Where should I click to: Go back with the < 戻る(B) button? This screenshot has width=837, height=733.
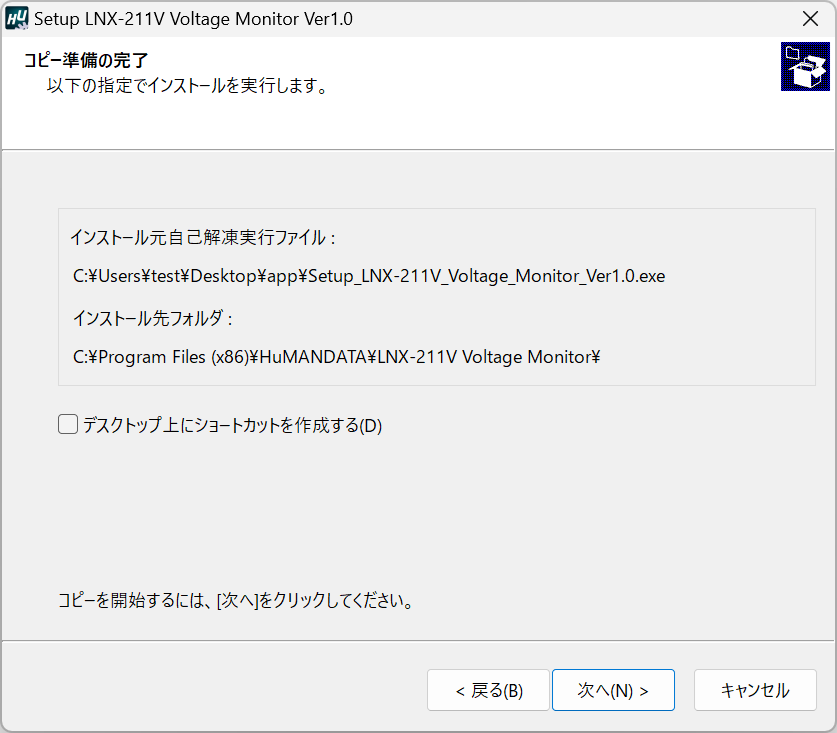488,690
